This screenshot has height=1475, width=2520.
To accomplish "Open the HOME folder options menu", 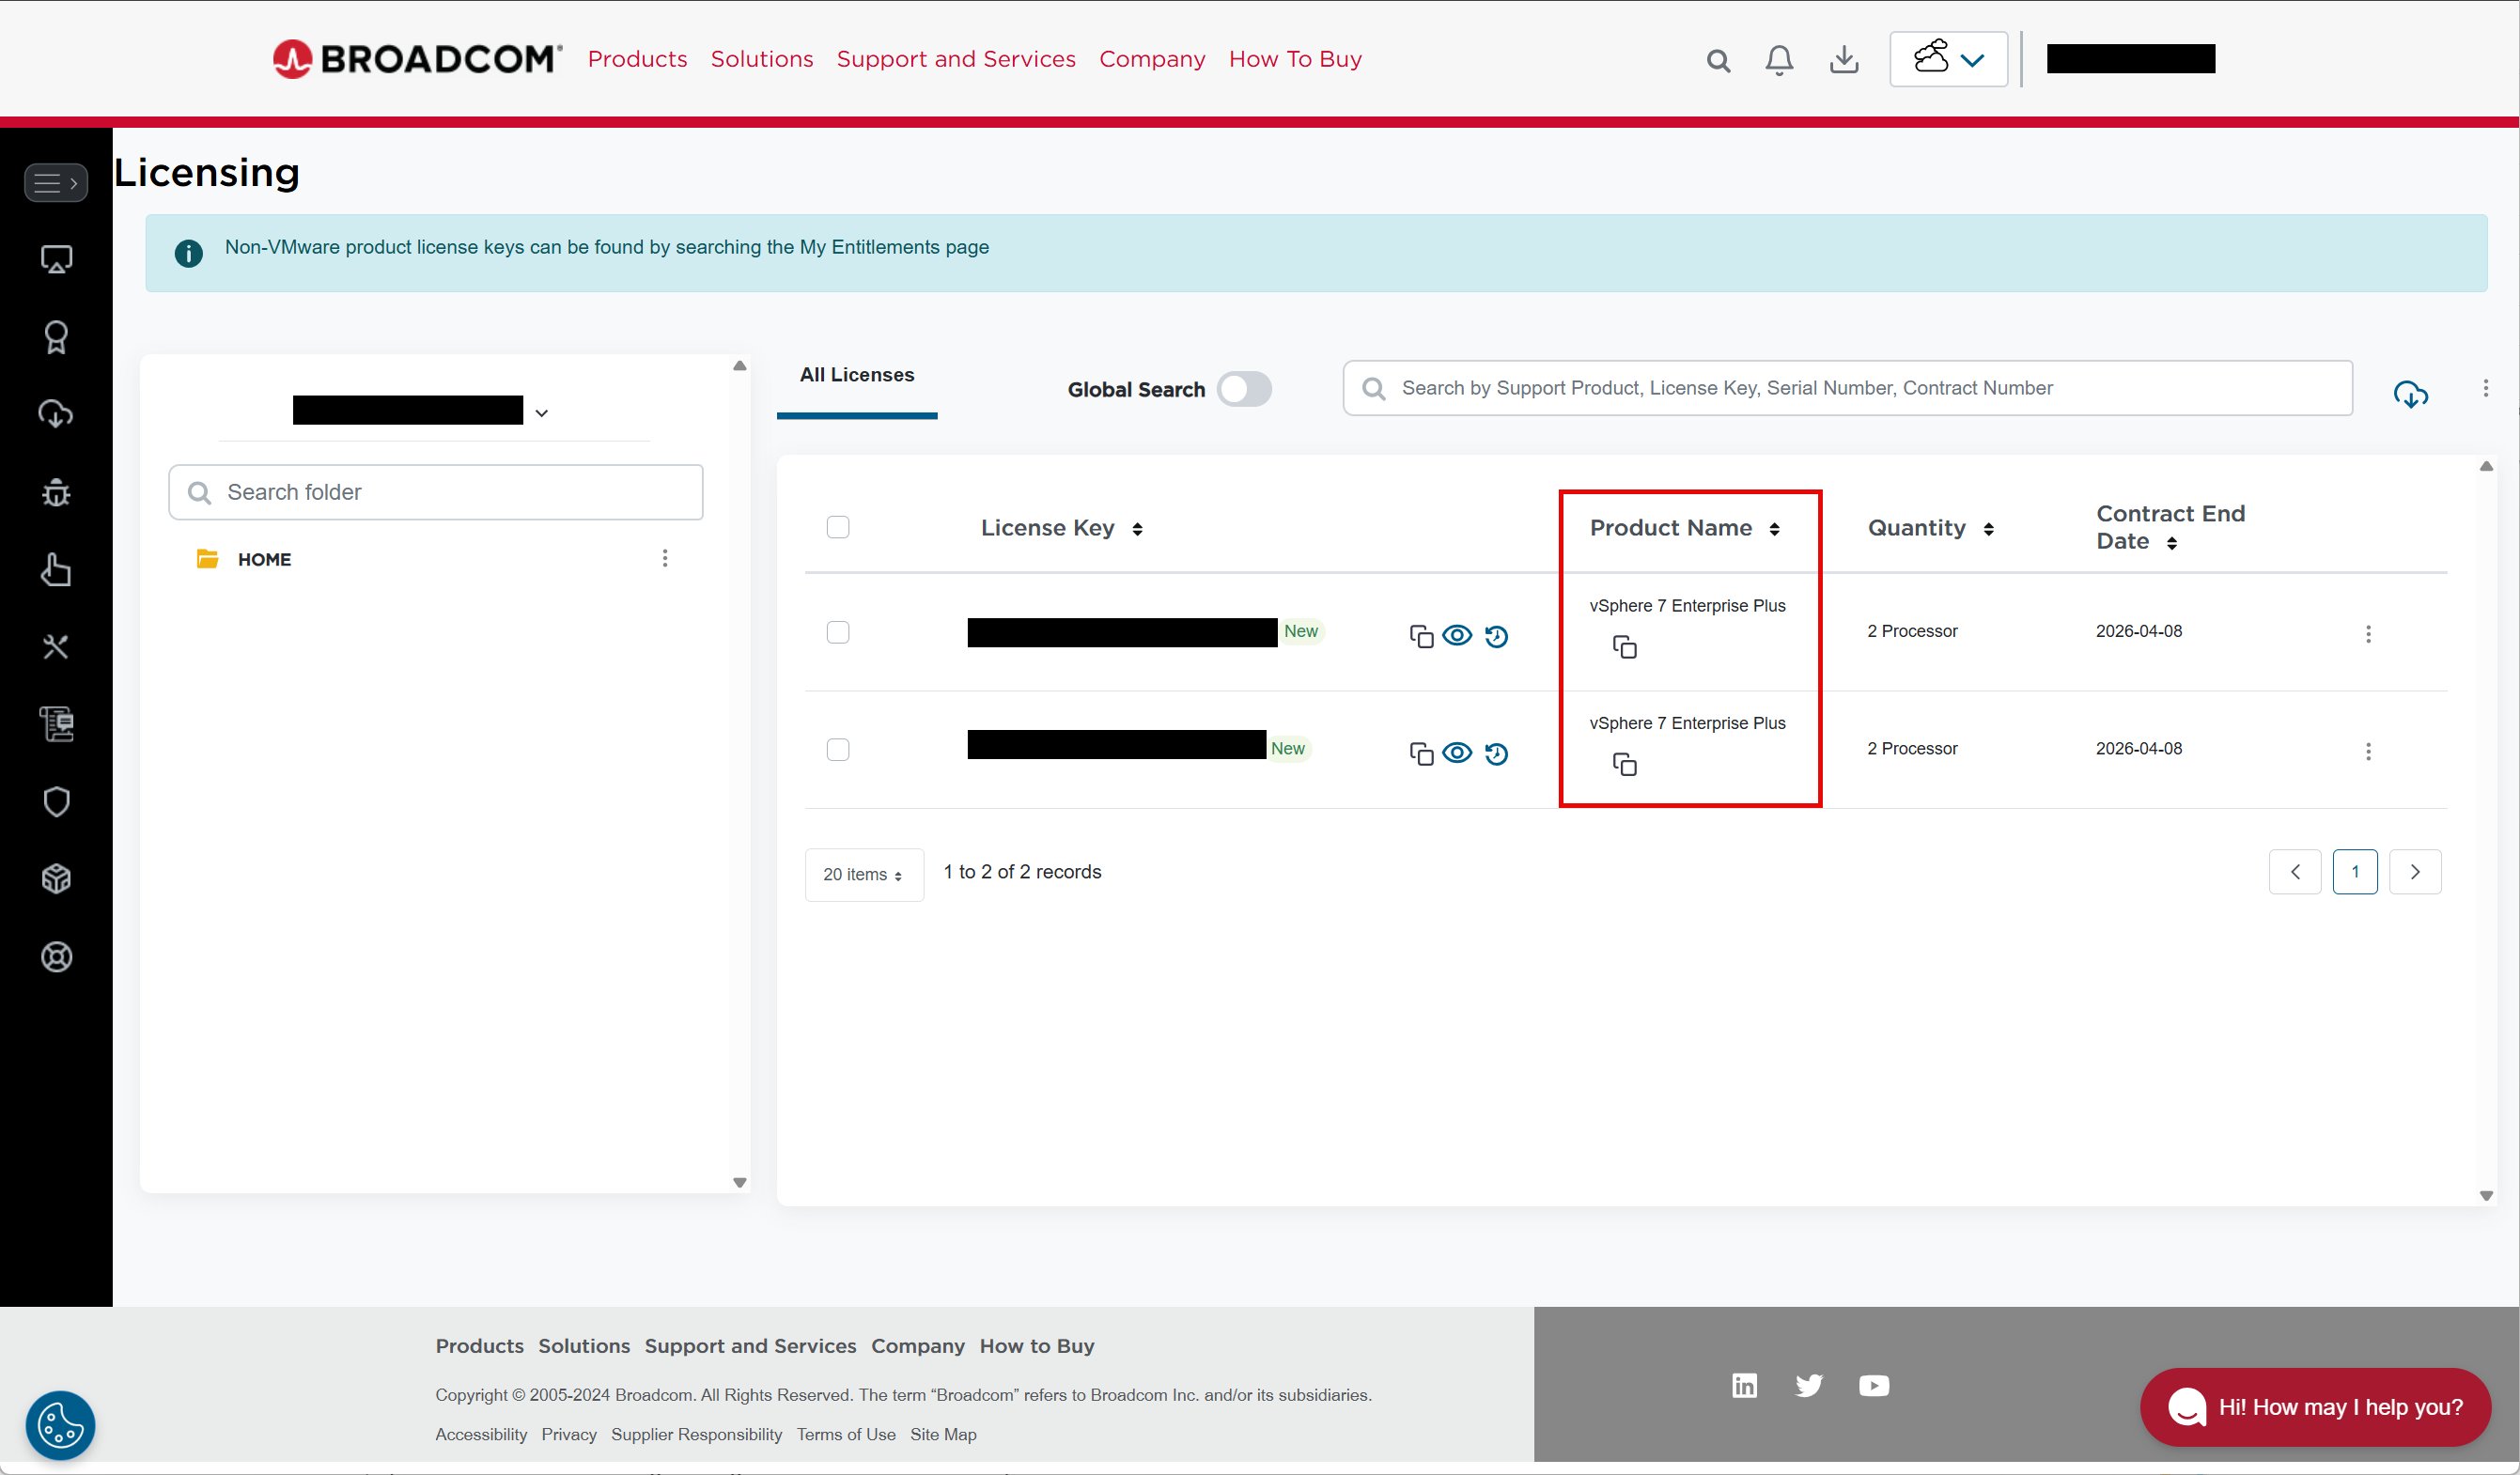I will point(665,558).
